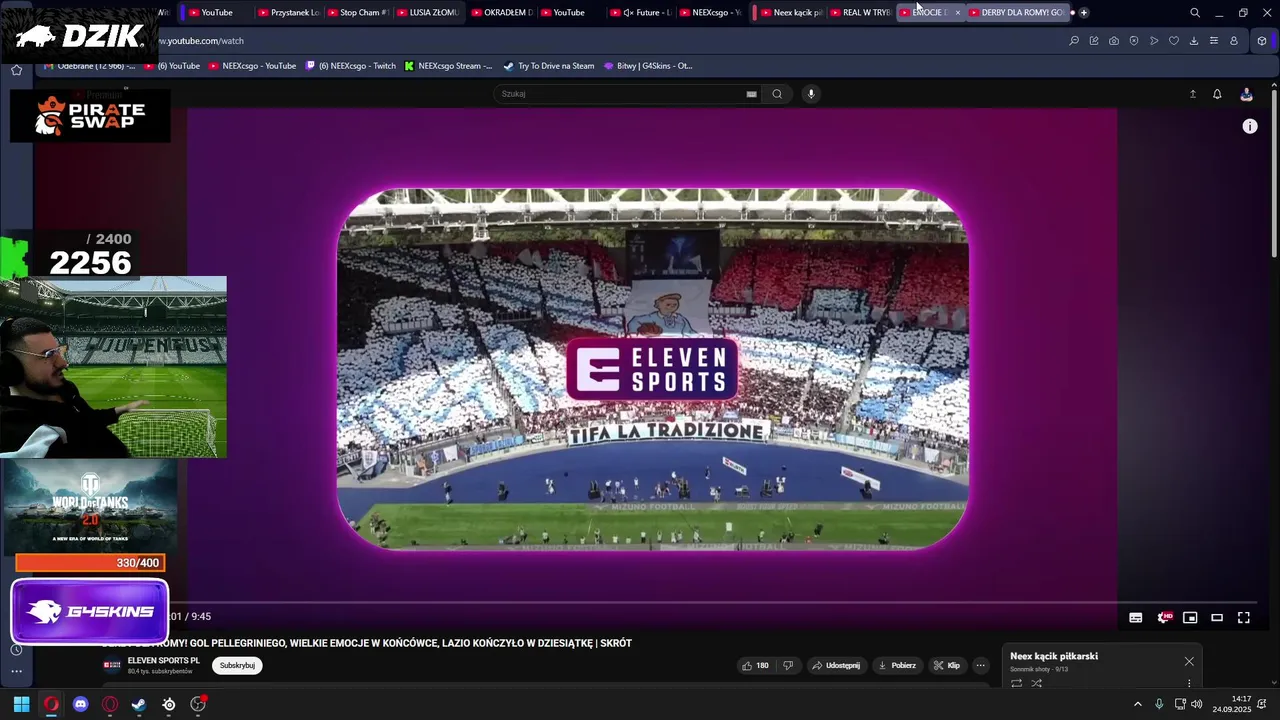The width and height of the screenshot is (1280, 720).
Task: Take snapshot with camera toolbar icon
Action: 1114,41
